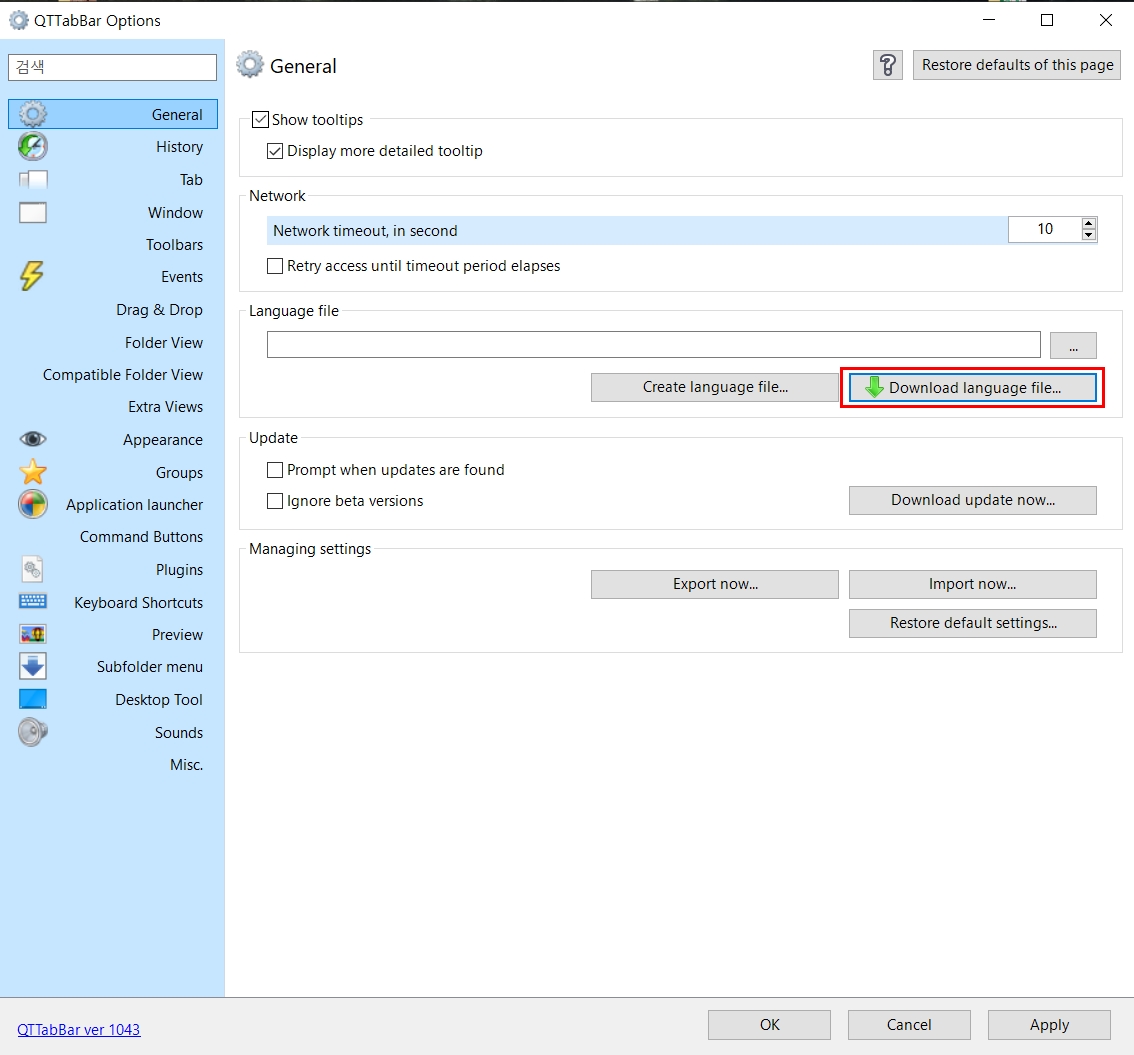Image resolution: width=1134 pixels, height=1055 pixels.
Task: Increase the network timeout with up arrow
Action: tap(1088, 223)
